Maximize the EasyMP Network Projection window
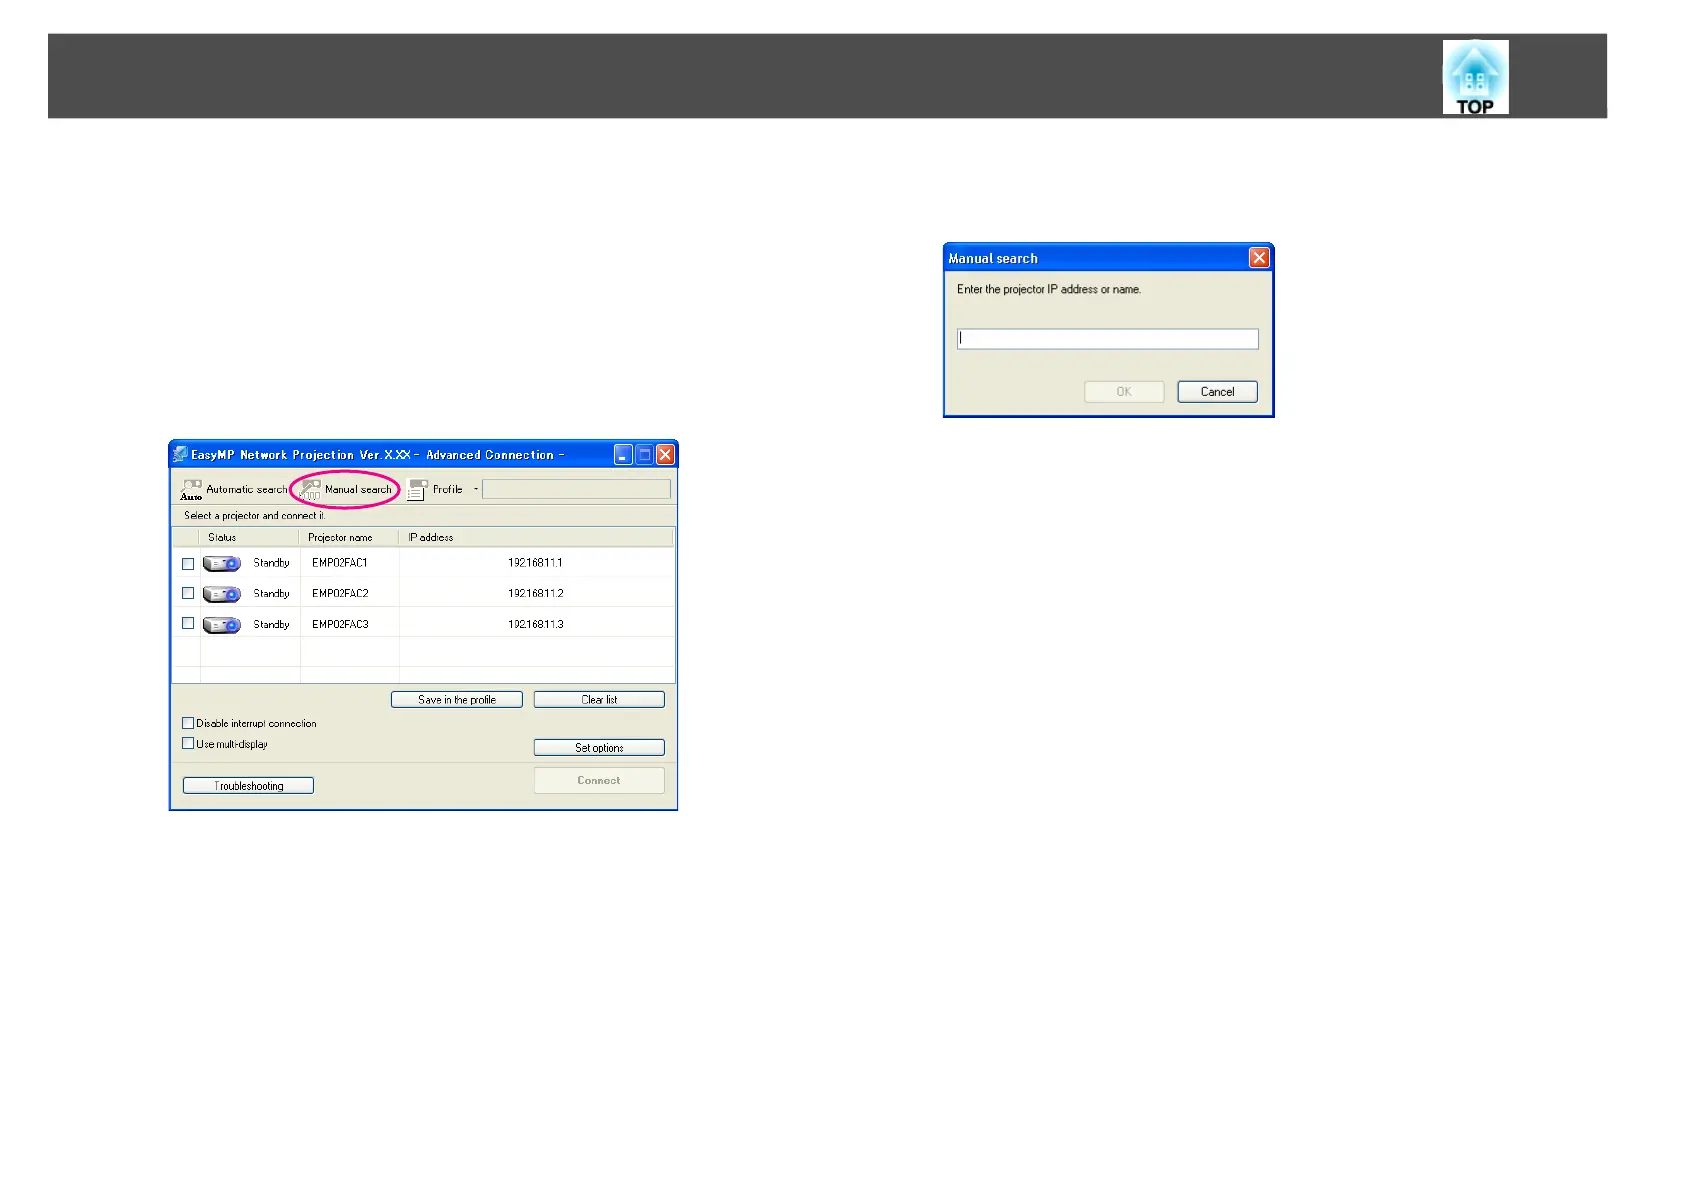 click(645, 455)
